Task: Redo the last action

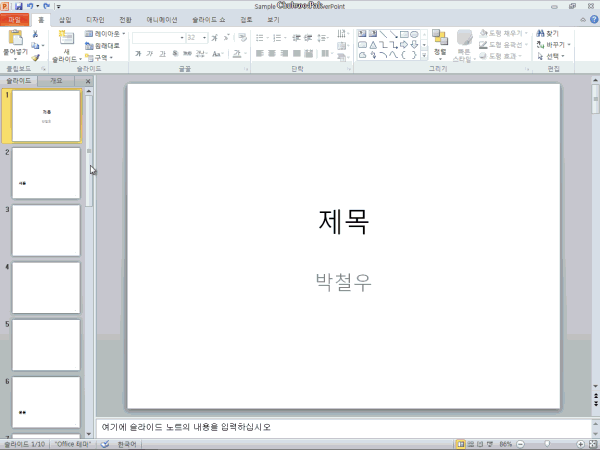Action: point(46,6)
